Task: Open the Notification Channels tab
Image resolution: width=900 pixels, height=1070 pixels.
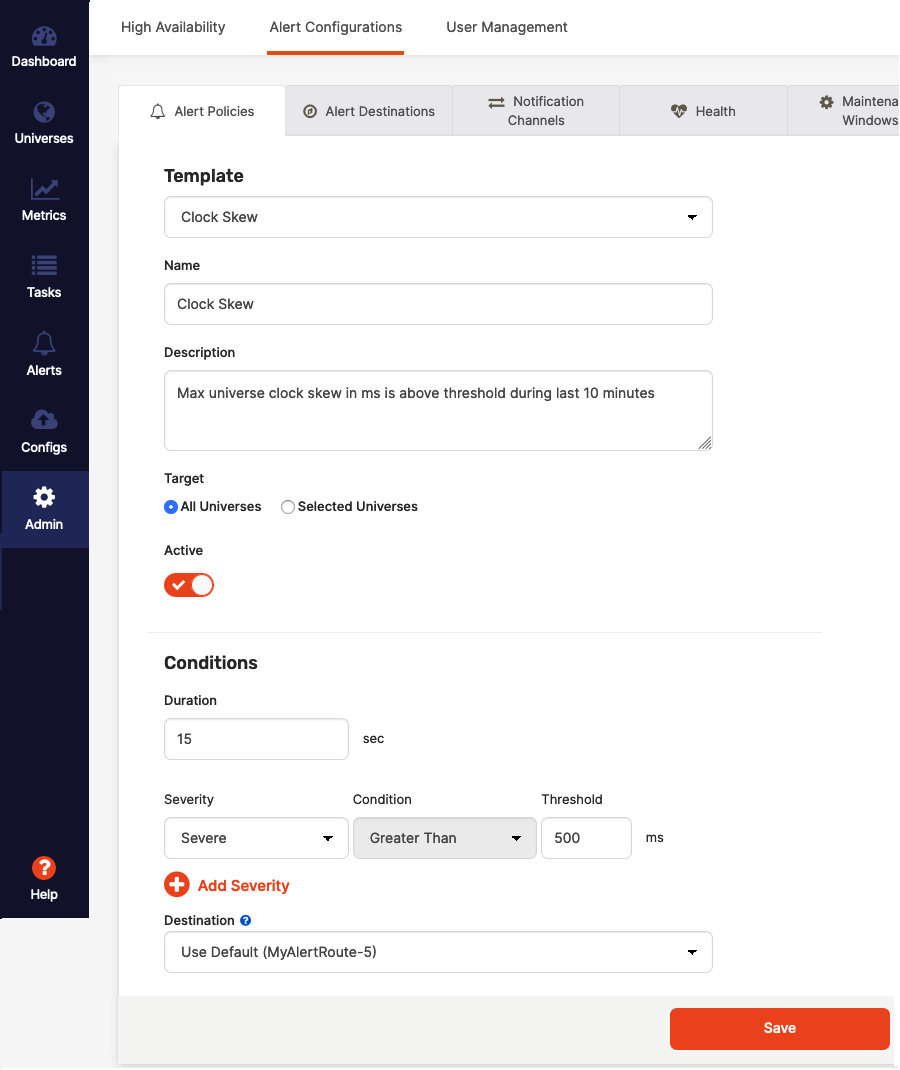Action: point(536,111)
